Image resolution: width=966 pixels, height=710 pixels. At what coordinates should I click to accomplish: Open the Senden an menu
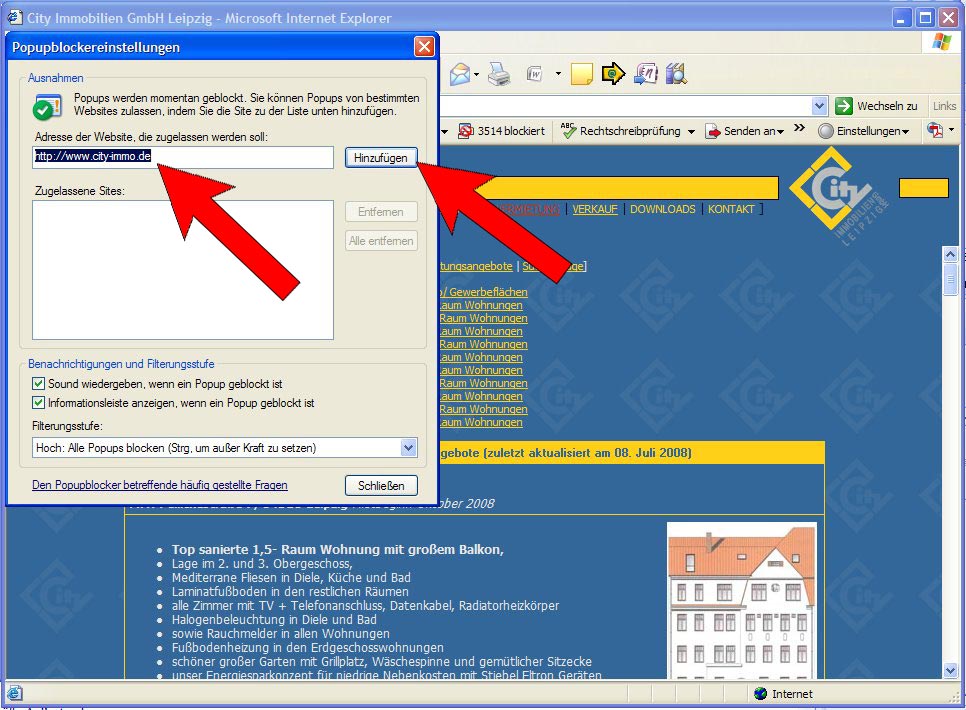coord(745,131)
